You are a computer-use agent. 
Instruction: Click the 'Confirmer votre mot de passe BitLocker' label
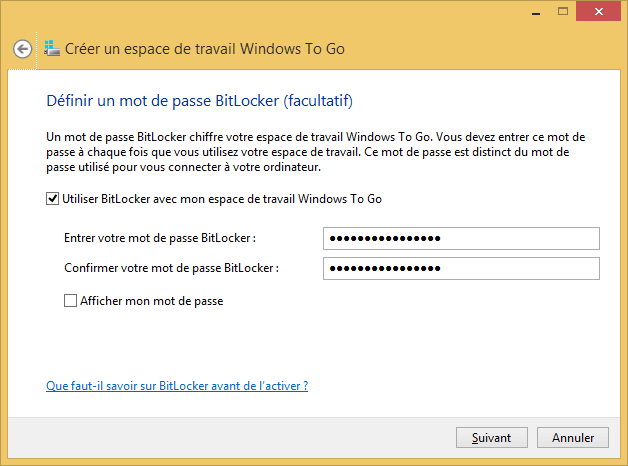tap(171, 268)
